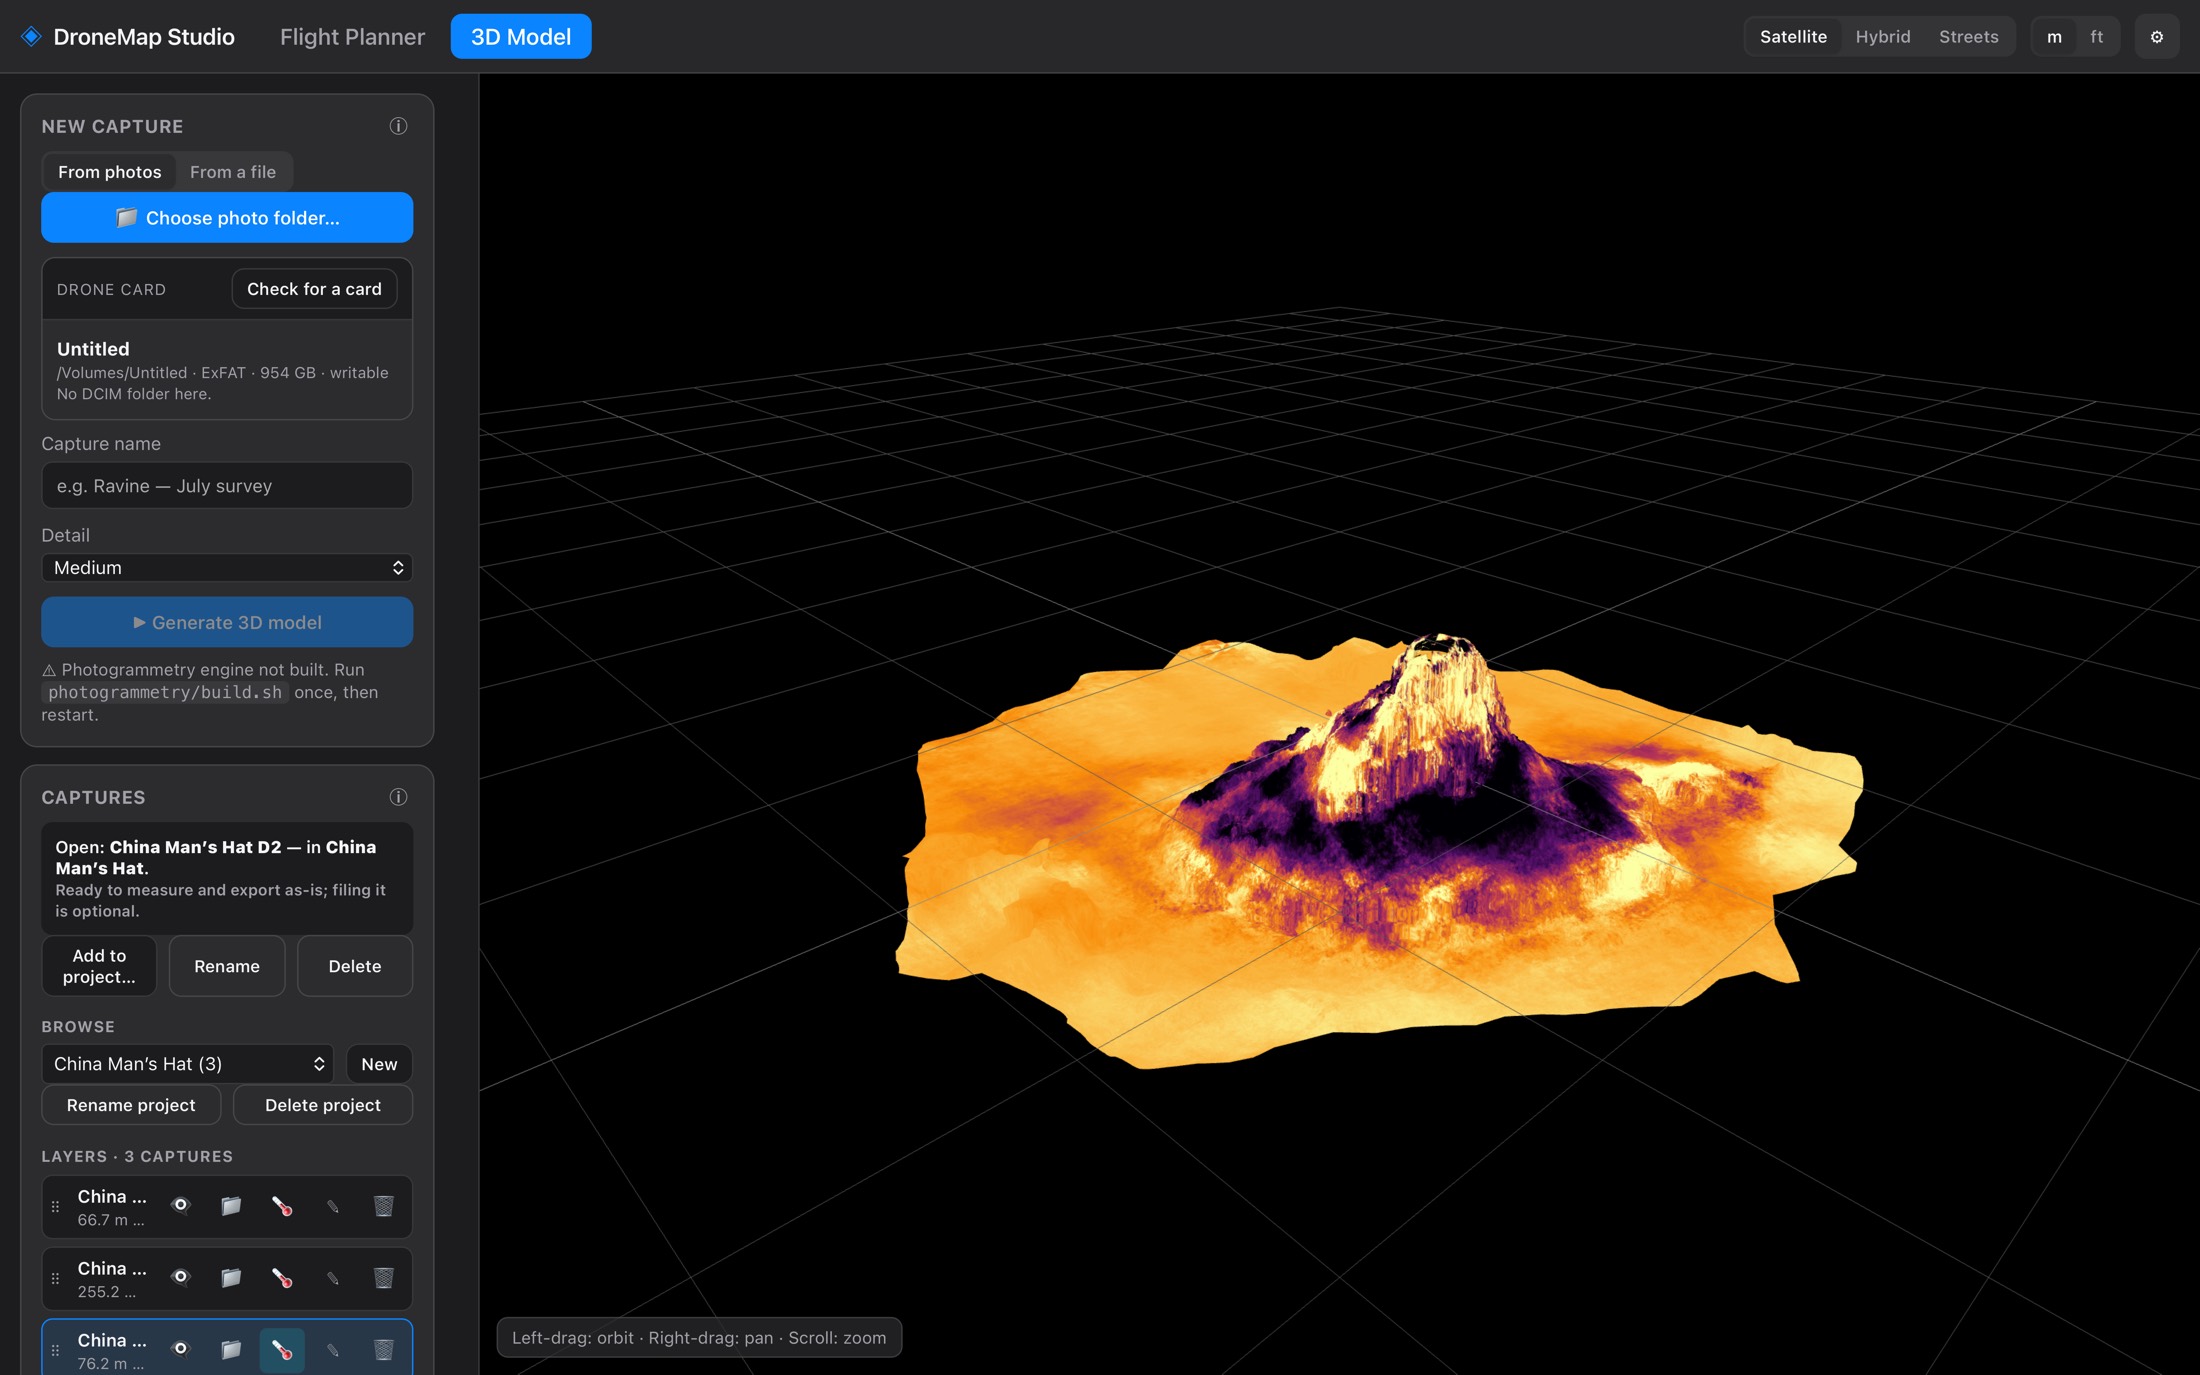Trash the 76.2 m layer
This screenshot has height=1375, width=2200.
click(383, 1350)
